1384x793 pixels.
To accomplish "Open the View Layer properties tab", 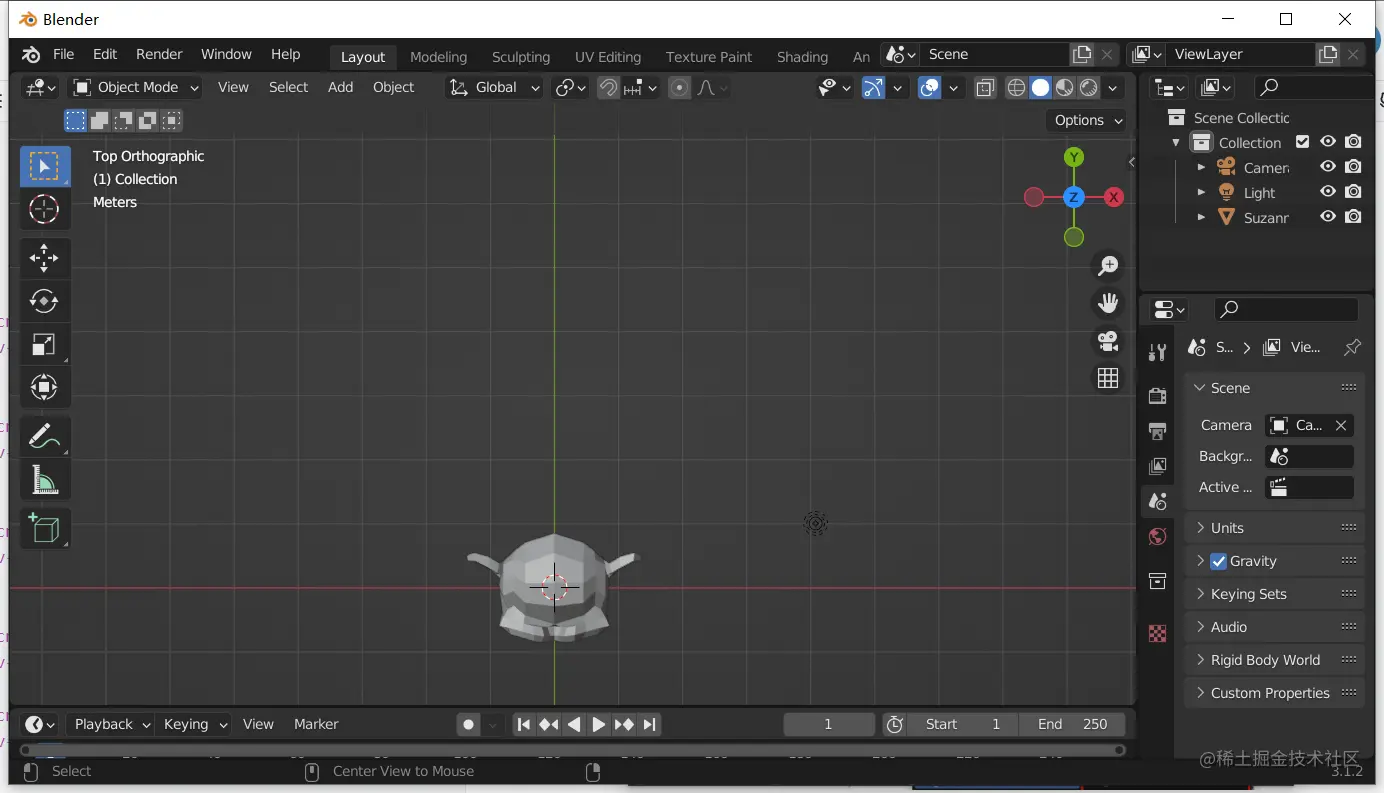I will pyautogui.click(x=1158, y=466).
